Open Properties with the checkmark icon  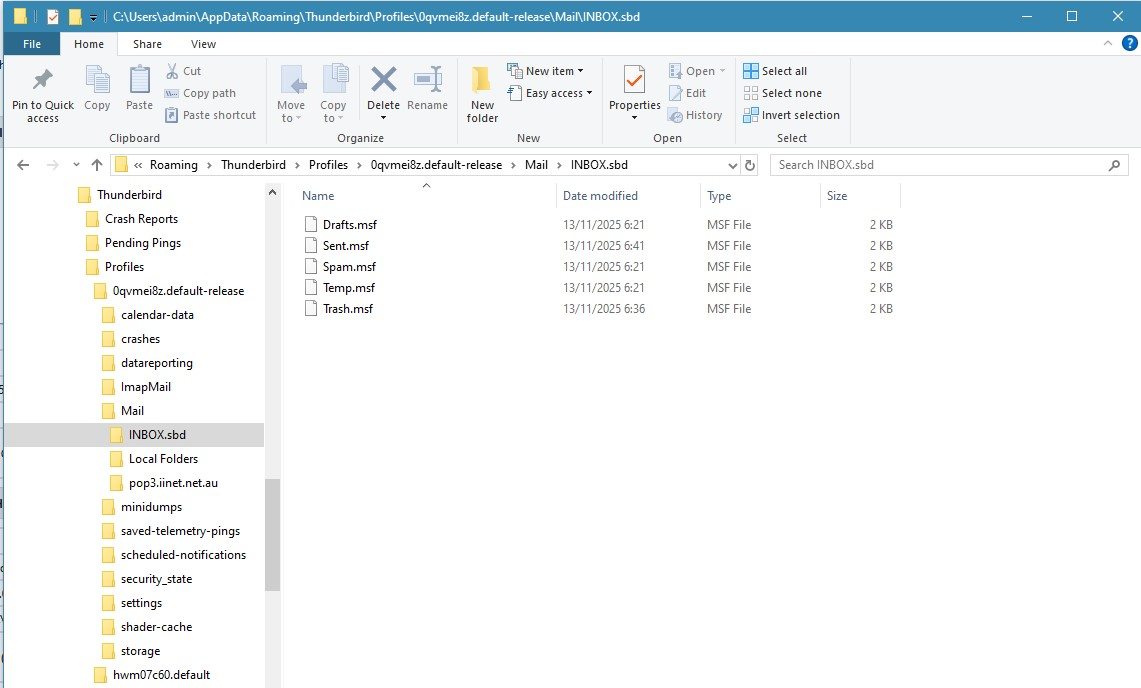coord(634,82)
